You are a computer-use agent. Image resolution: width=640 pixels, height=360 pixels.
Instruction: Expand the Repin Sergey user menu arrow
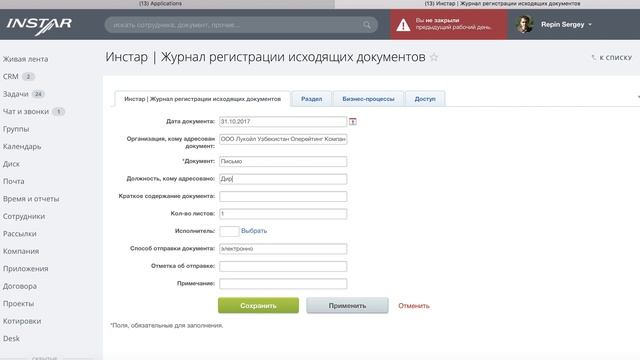click(590, 25)
